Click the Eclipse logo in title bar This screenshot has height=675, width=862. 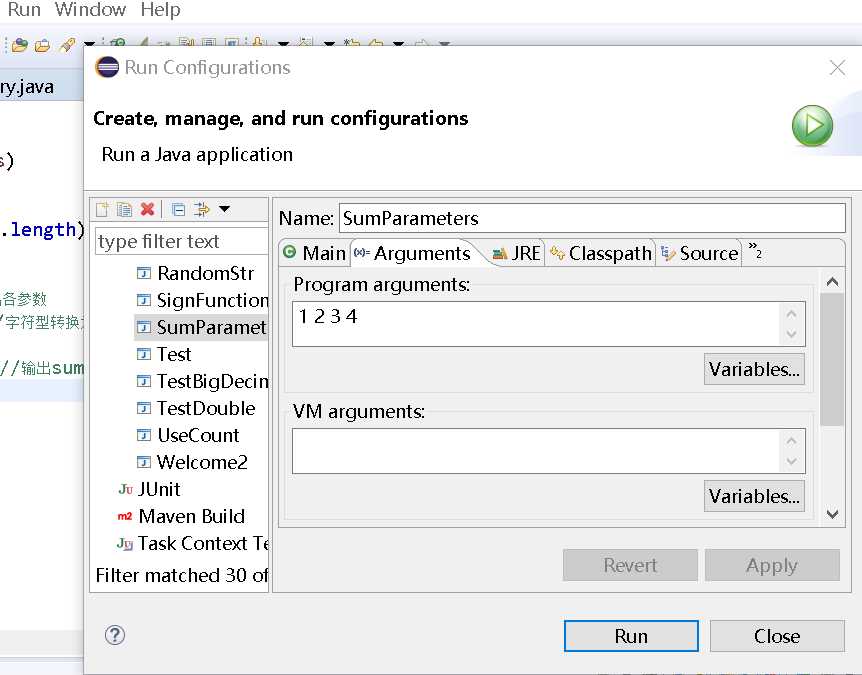pyautogui.click(x=107, y=68)
